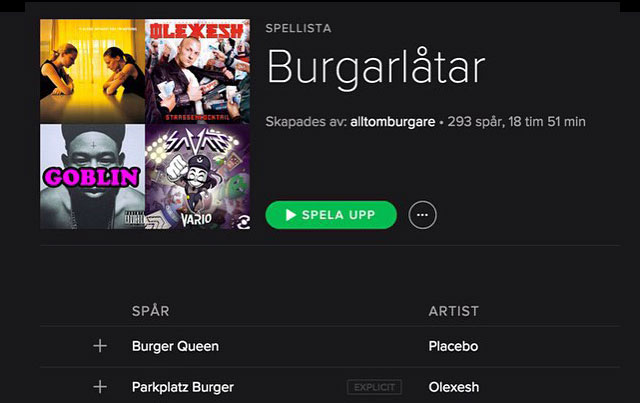Screen dimensions: 640x403
Task: Add Burger Queen track with plus icon
Action: (x=100, y=346)
